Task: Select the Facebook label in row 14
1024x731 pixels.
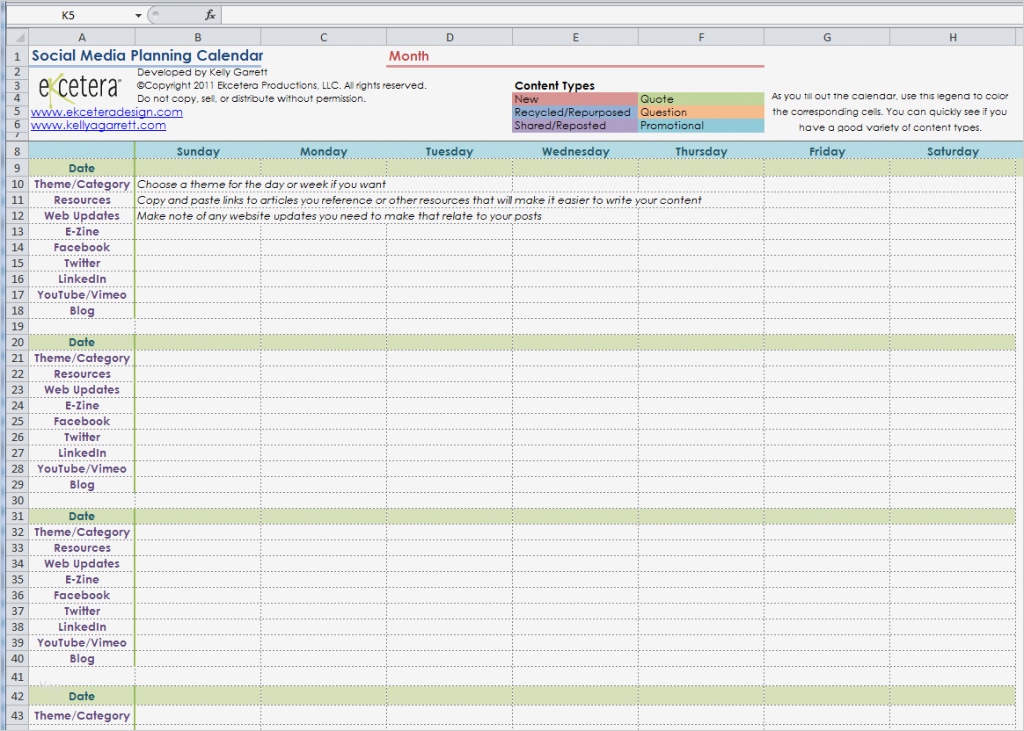Action: (x=81, y=247)
